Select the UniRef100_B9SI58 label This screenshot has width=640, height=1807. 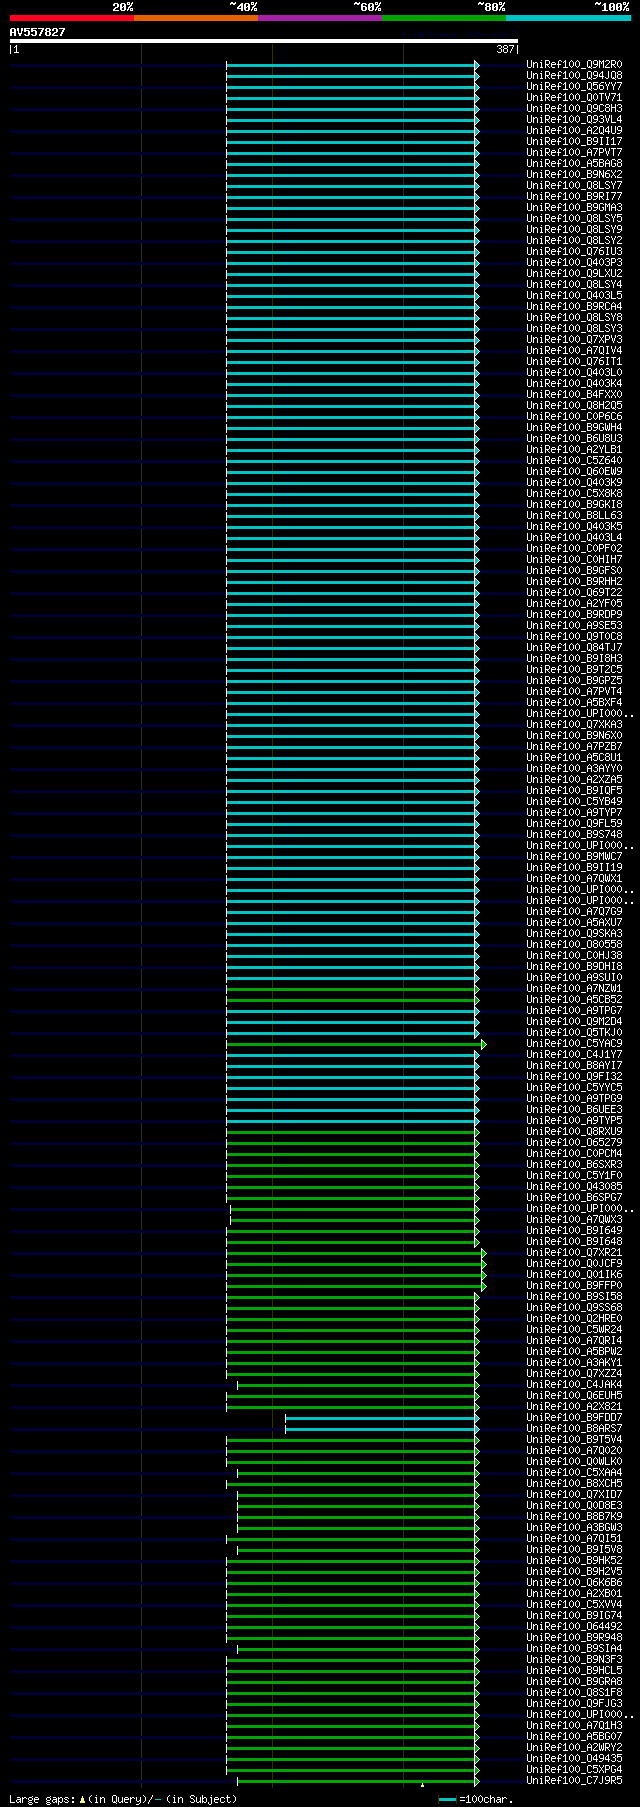[574, 1297]
